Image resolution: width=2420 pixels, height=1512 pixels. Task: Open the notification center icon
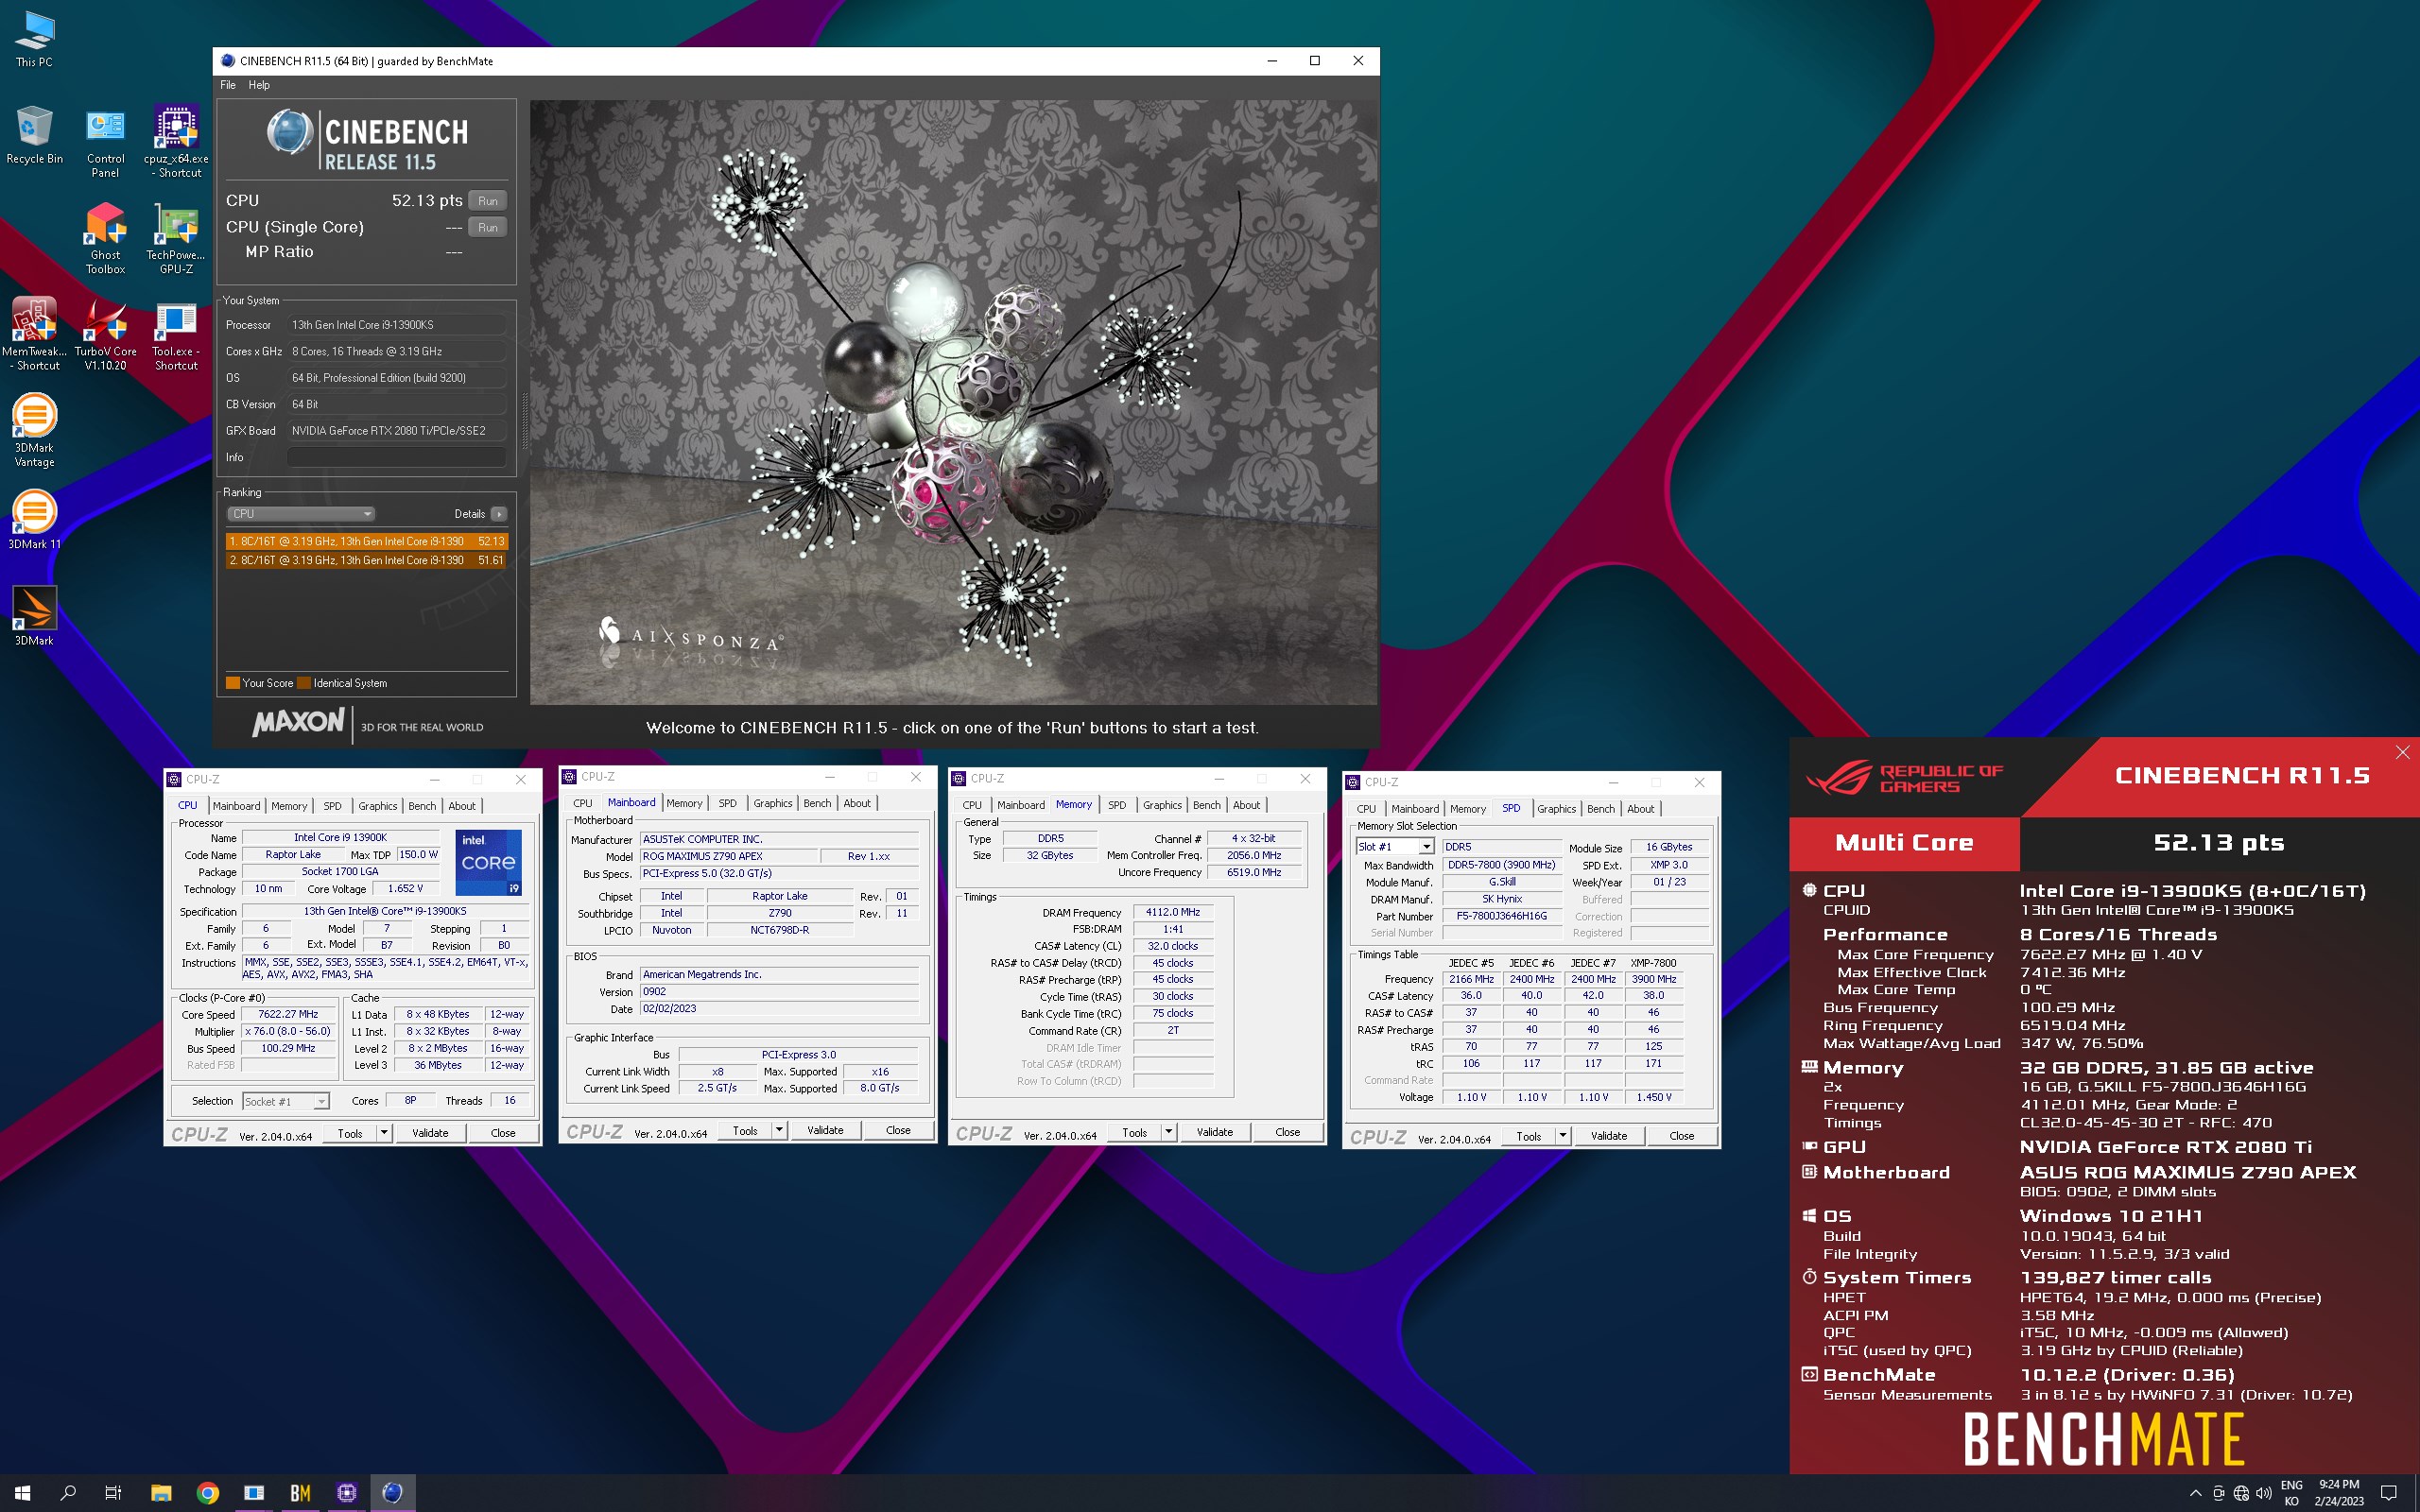click(x=2389, y=1493)
